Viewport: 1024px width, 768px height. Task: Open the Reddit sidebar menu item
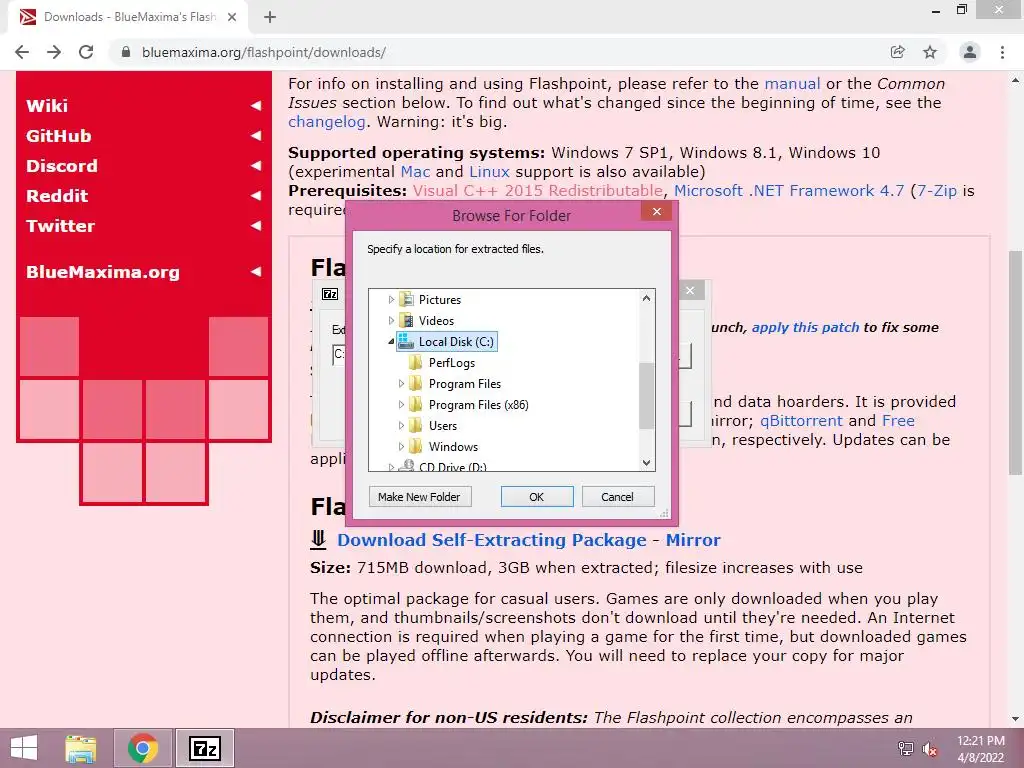(x=143, y=196)
